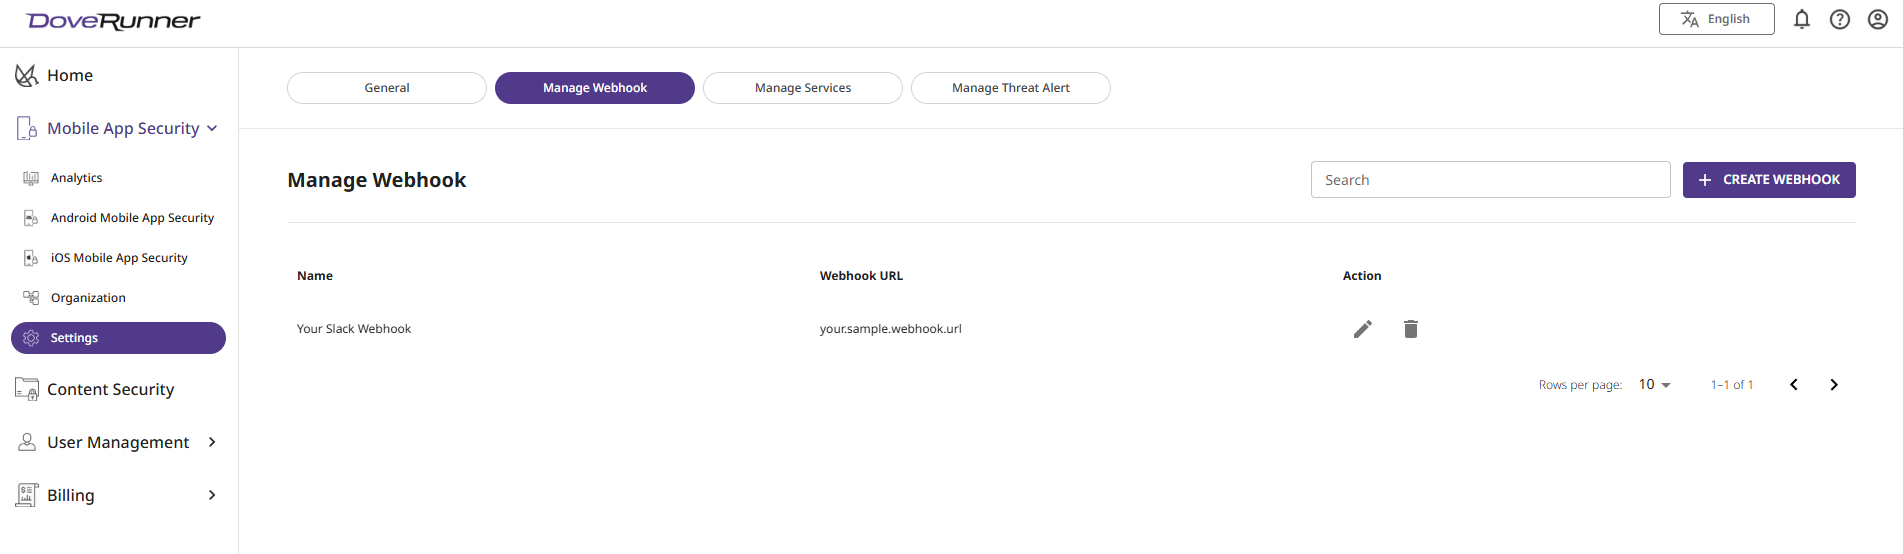1903x554 pixels.
Task: Click the Rows per page label
Action: pyautogui.click(x=1580, y=385)
